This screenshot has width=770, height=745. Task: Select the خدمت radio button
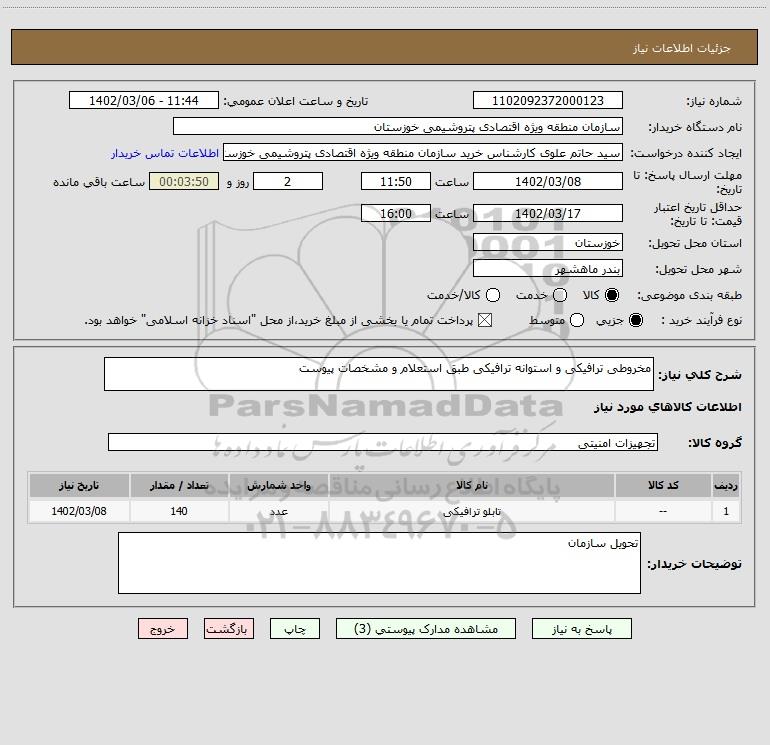[x=560, y=295]
